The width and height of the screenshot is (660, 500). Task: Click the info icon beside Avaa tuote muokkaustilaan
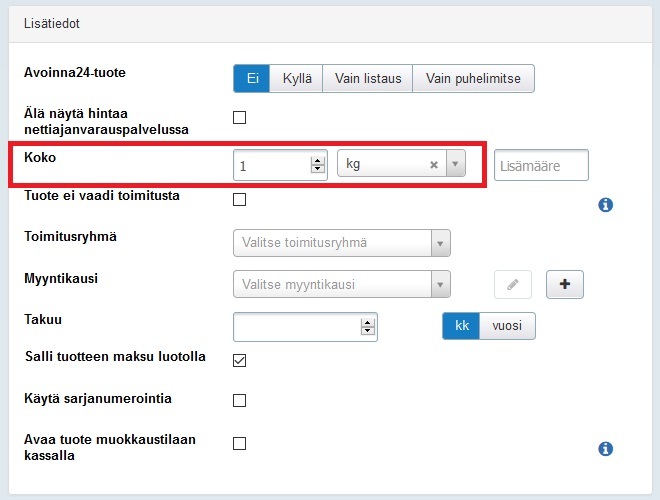click(x=605, y=449)
